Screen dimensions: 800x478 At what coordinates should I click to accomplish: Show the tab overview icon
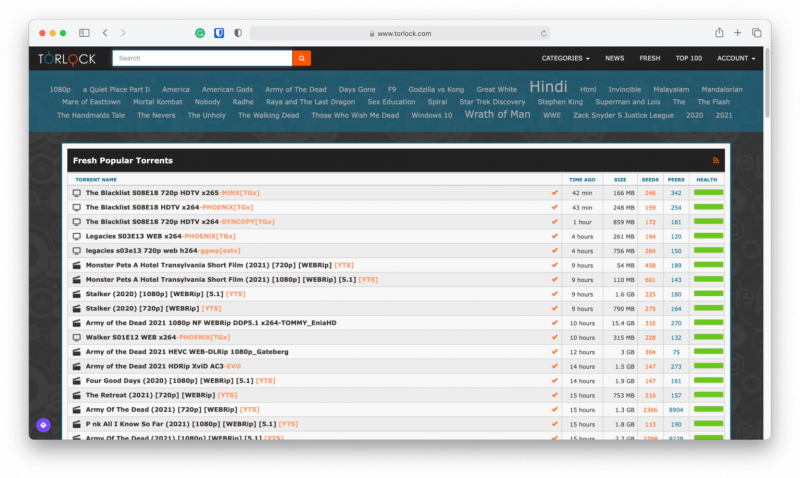(757, 33)
